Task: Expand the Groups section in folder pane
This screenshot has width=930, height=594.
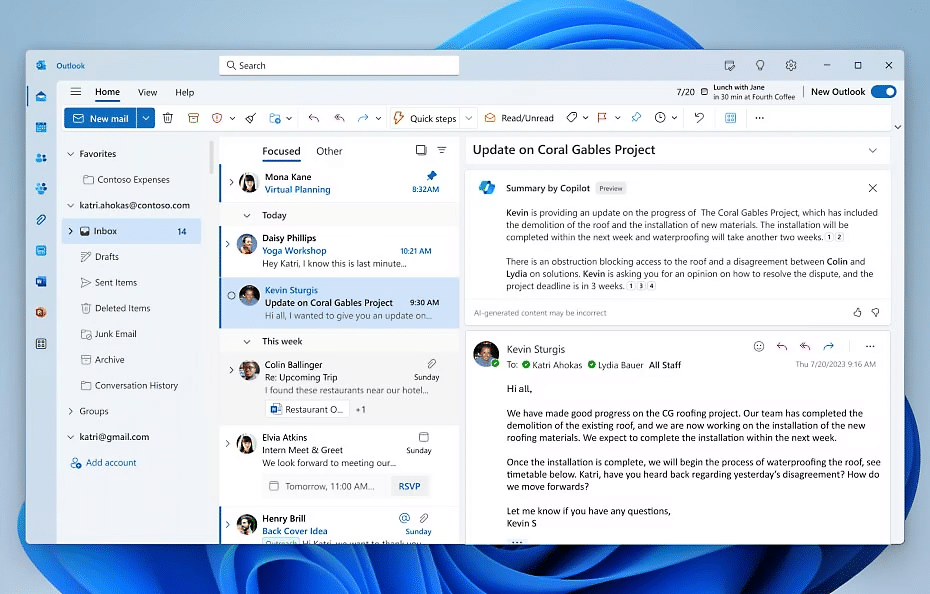Action: tap(70, 411)
